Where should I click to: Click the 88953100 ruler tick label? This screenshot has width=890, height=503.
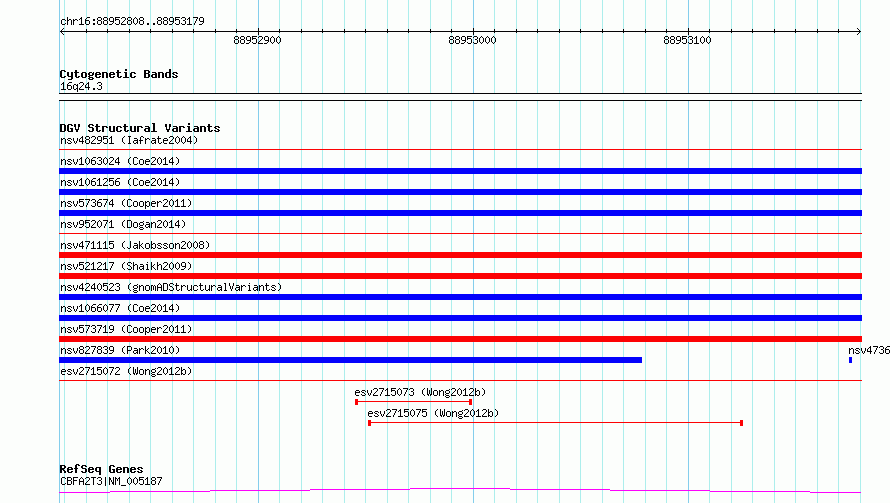click(687, 40)
